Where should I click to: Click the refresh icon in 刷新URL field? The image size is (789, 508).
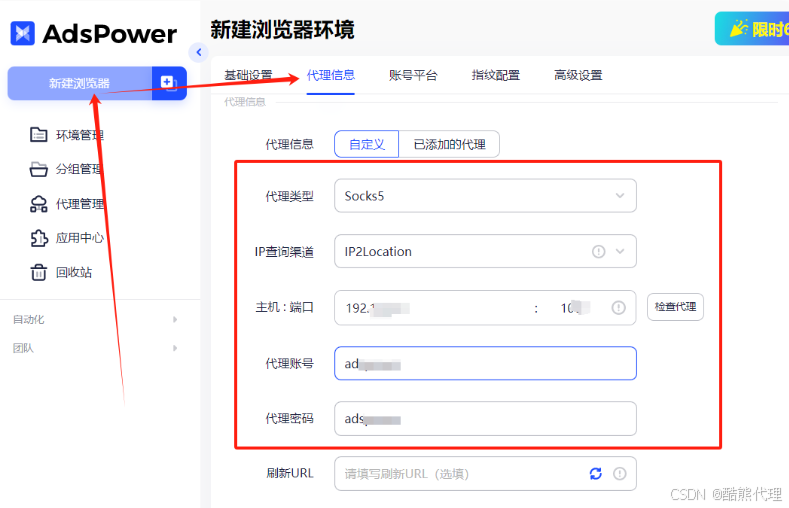pyautogui.click(x=596, y=474)
